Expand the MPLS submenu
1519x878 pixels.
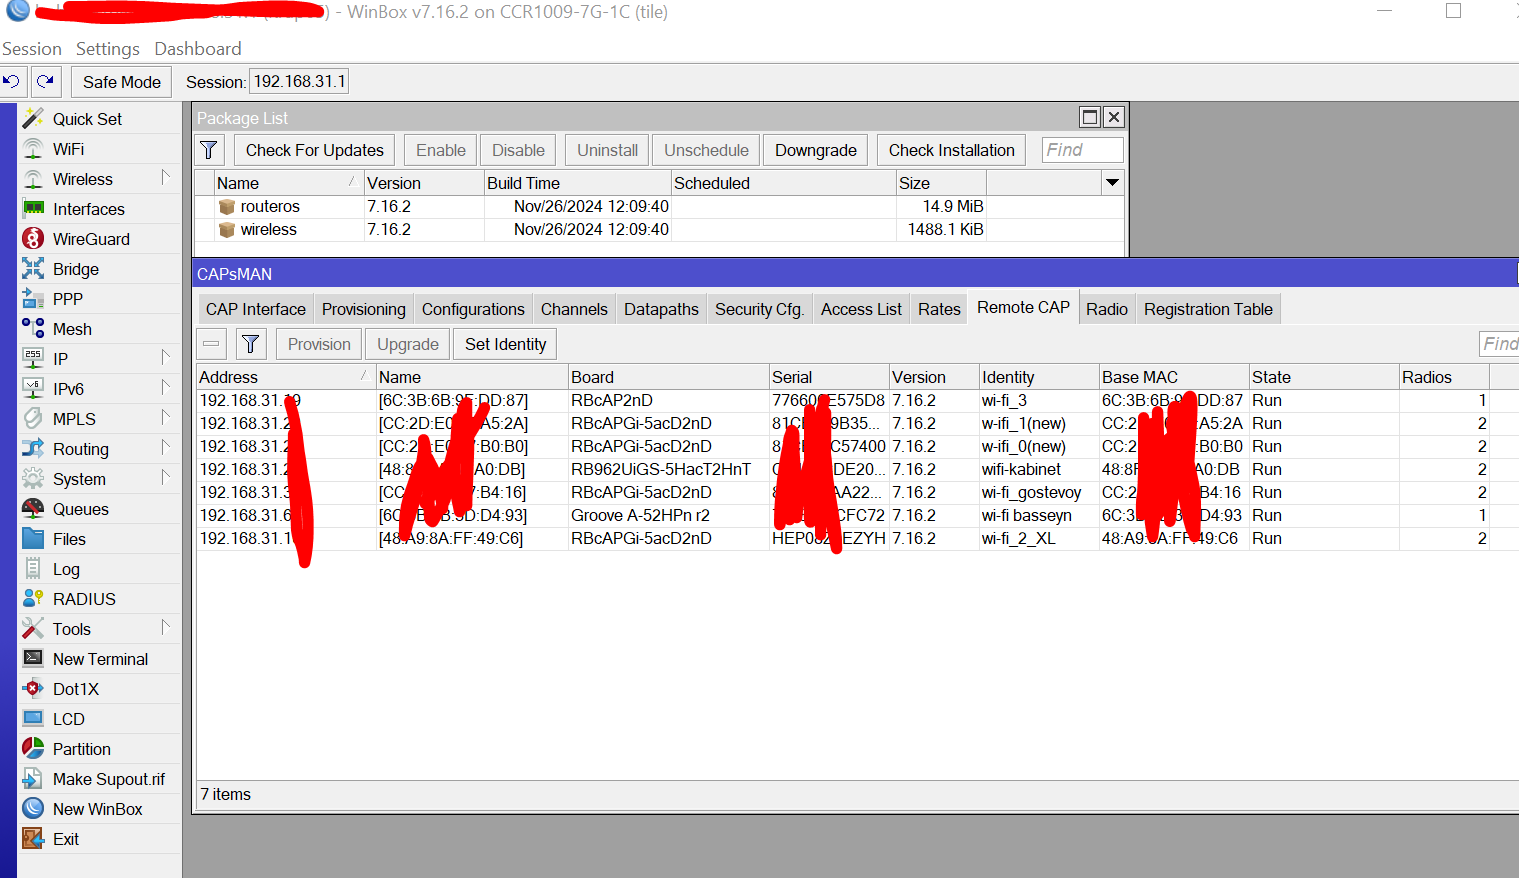(x=166, y=418)
